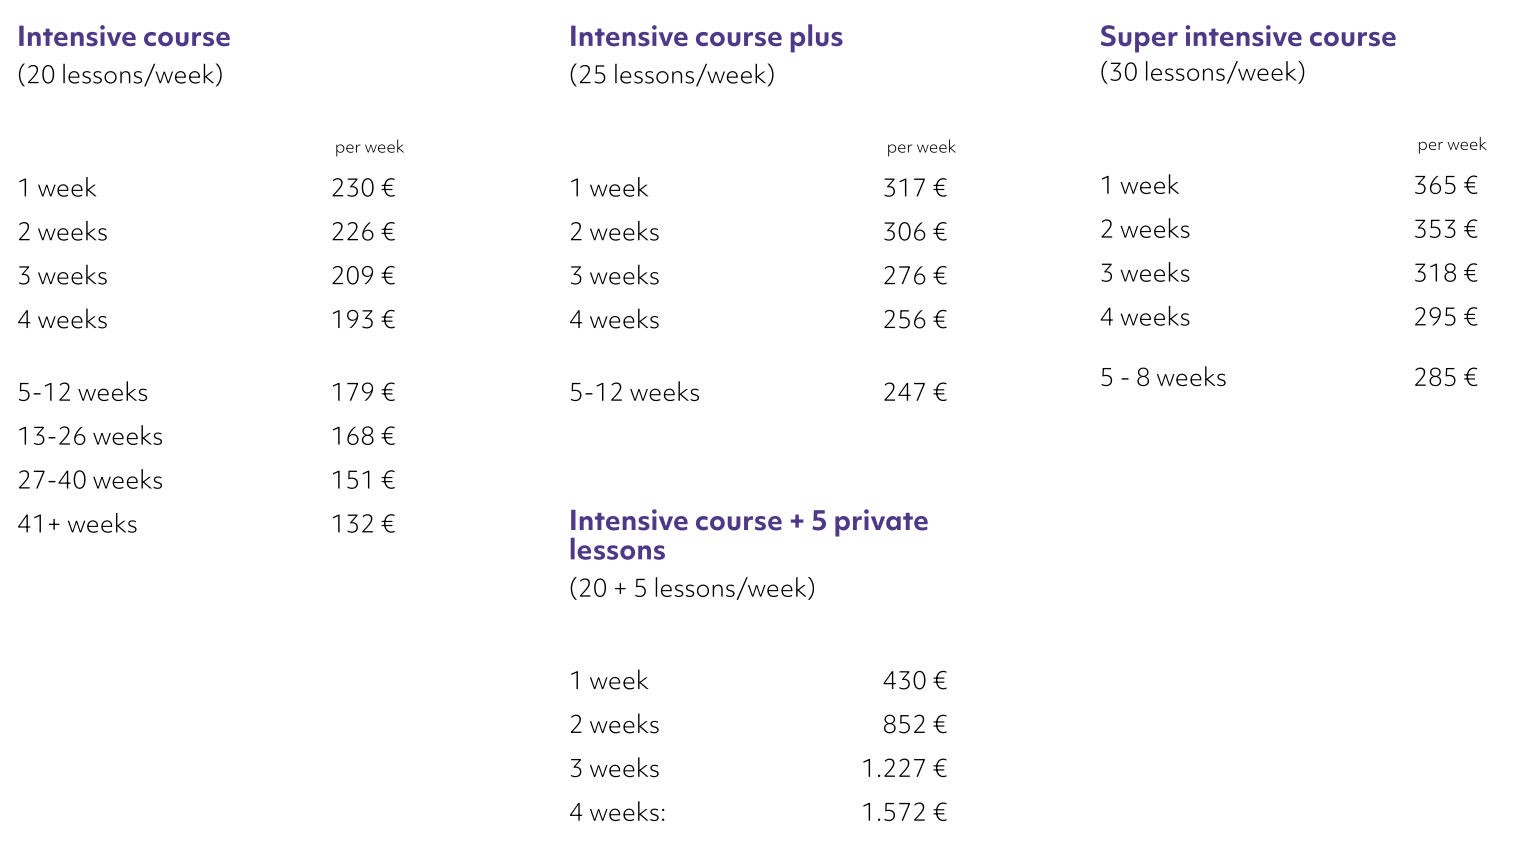1516x854 pixels.
Task: Click the 132 € price for 41+ weeks
Action: pos(363,524)
